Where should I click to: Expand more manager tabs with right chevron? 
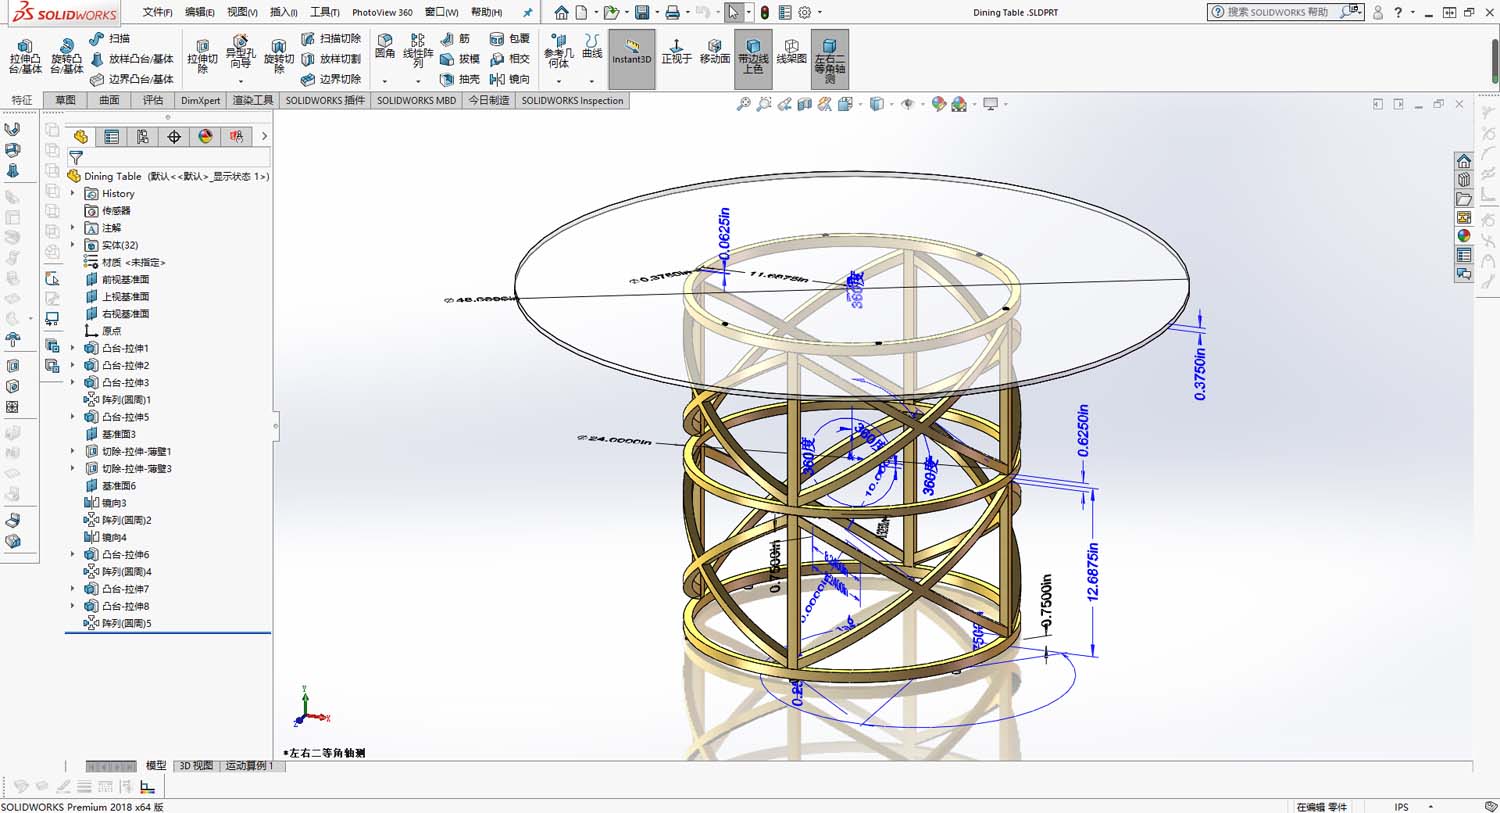[x=264, y=137]
